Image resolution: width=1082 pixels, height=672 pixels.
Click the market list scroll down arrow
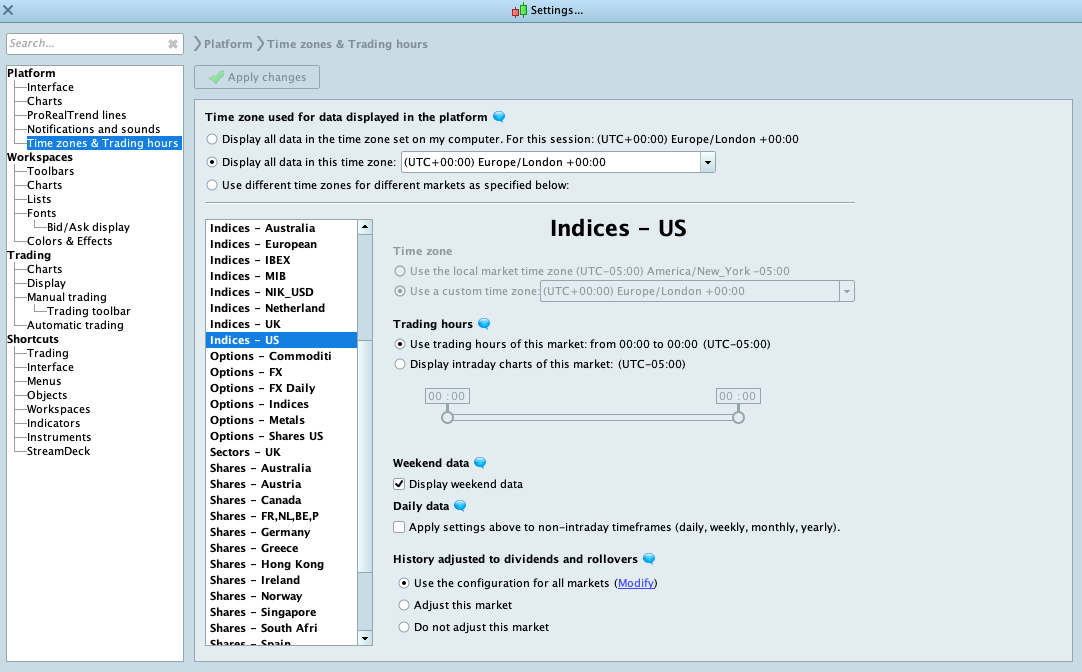coord(365,638)
